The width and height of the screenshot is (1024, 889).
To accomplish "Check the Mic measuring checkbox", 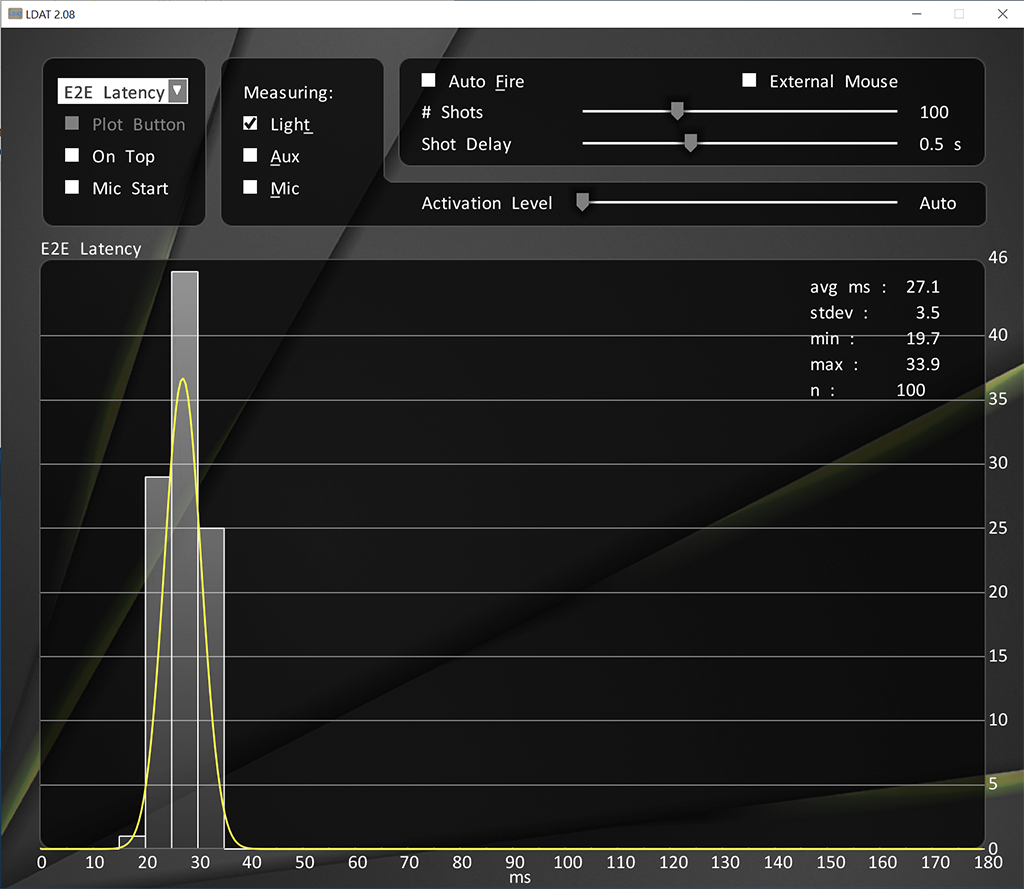I will (x=250, y=187).
